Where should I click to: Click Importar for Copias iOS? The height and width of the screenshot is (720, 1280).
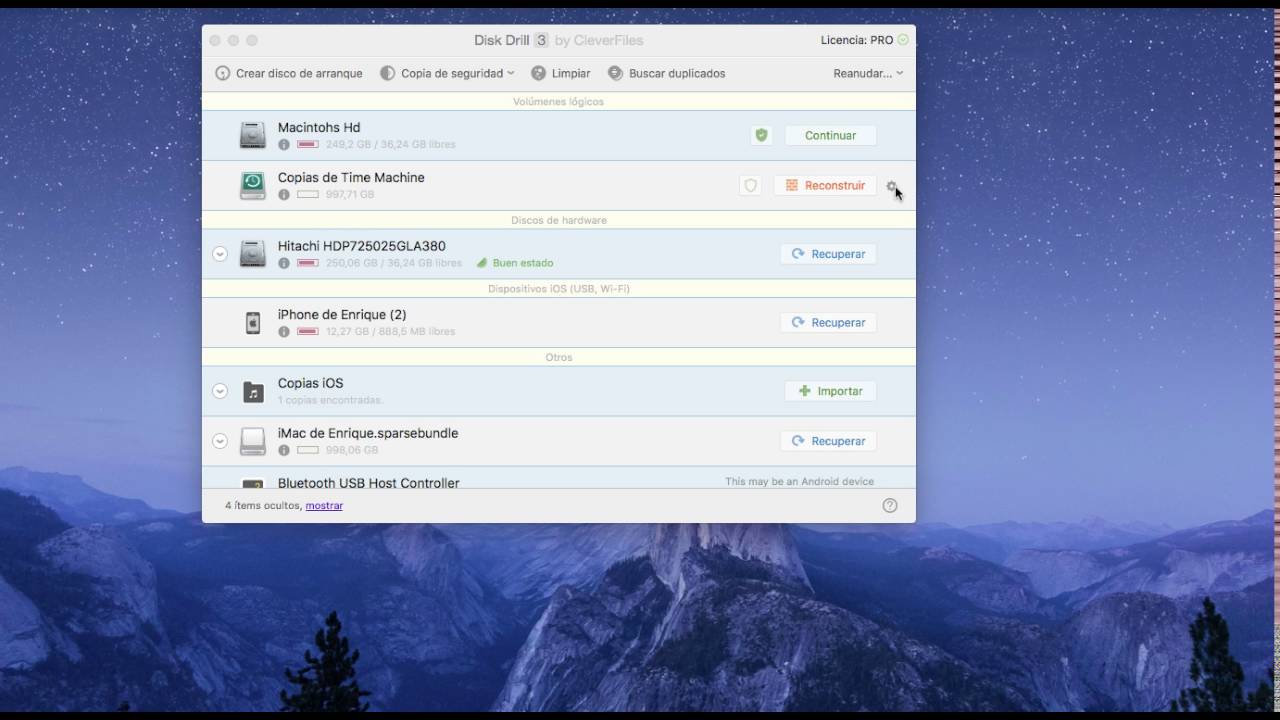pos(830,391)
